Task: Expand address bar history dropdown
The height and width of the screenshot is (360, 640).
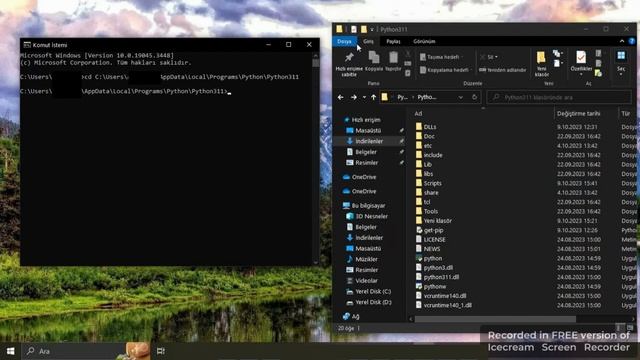Action: 461,97
